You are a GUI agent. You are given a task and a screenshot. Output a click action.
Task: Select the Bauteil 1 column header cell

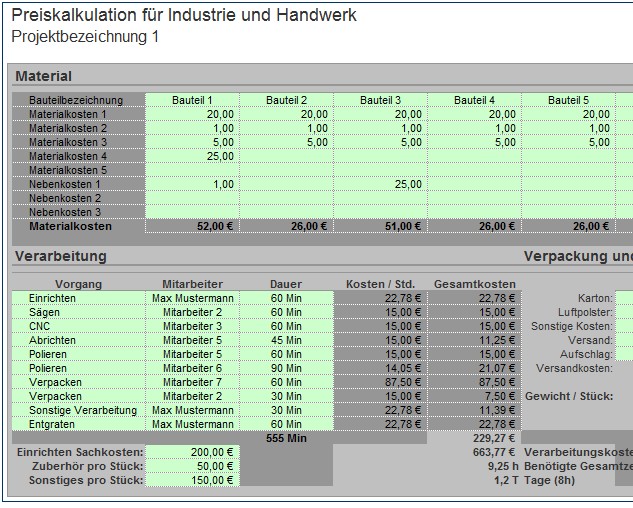pyautogui.click(x=192, y=100)
